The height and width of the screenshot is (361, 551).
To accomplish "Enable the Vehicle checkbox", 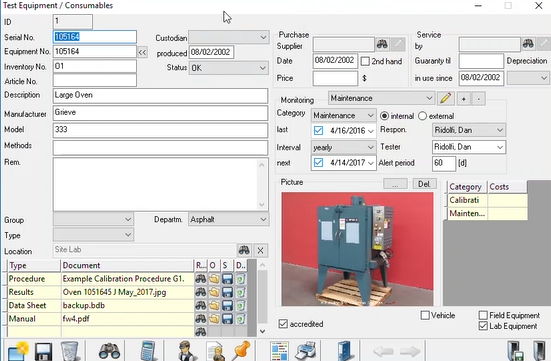I will (425, 315).
